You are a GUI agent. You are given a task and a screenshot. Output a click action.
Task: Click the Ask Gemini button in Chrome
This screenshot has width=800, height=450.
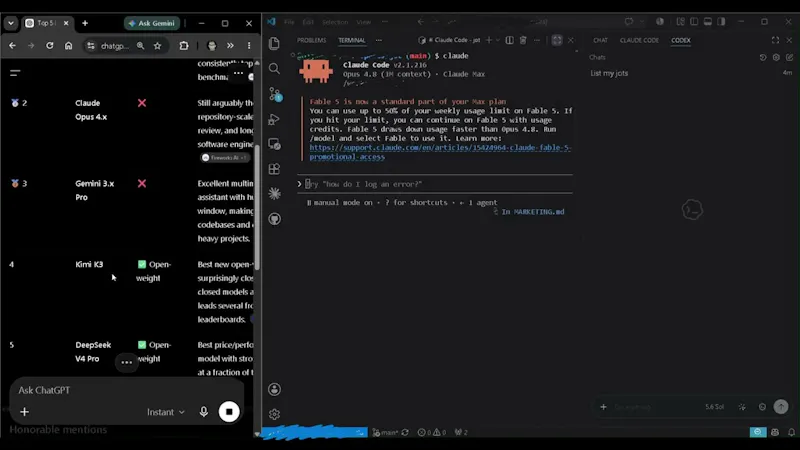[x=152, y=23]
